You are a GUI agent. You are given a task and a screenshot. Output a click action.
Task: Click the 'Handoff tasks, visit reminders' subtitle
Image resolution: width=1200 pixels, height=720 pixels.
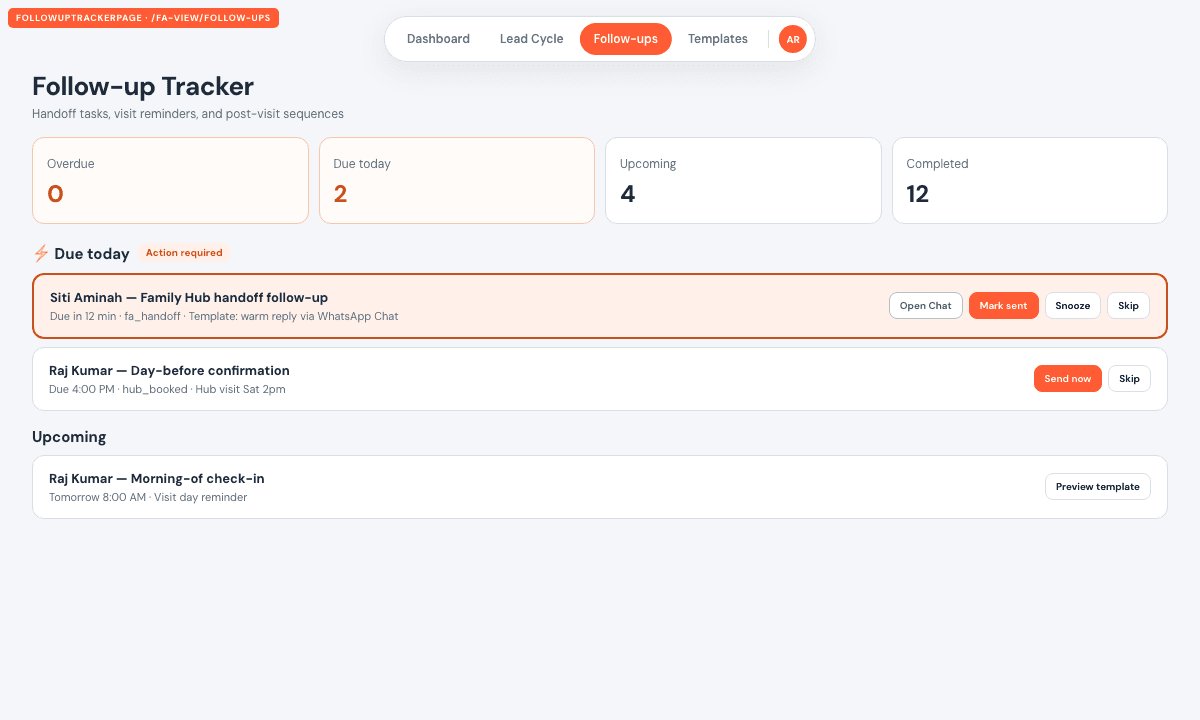click(x=188, y=114)
